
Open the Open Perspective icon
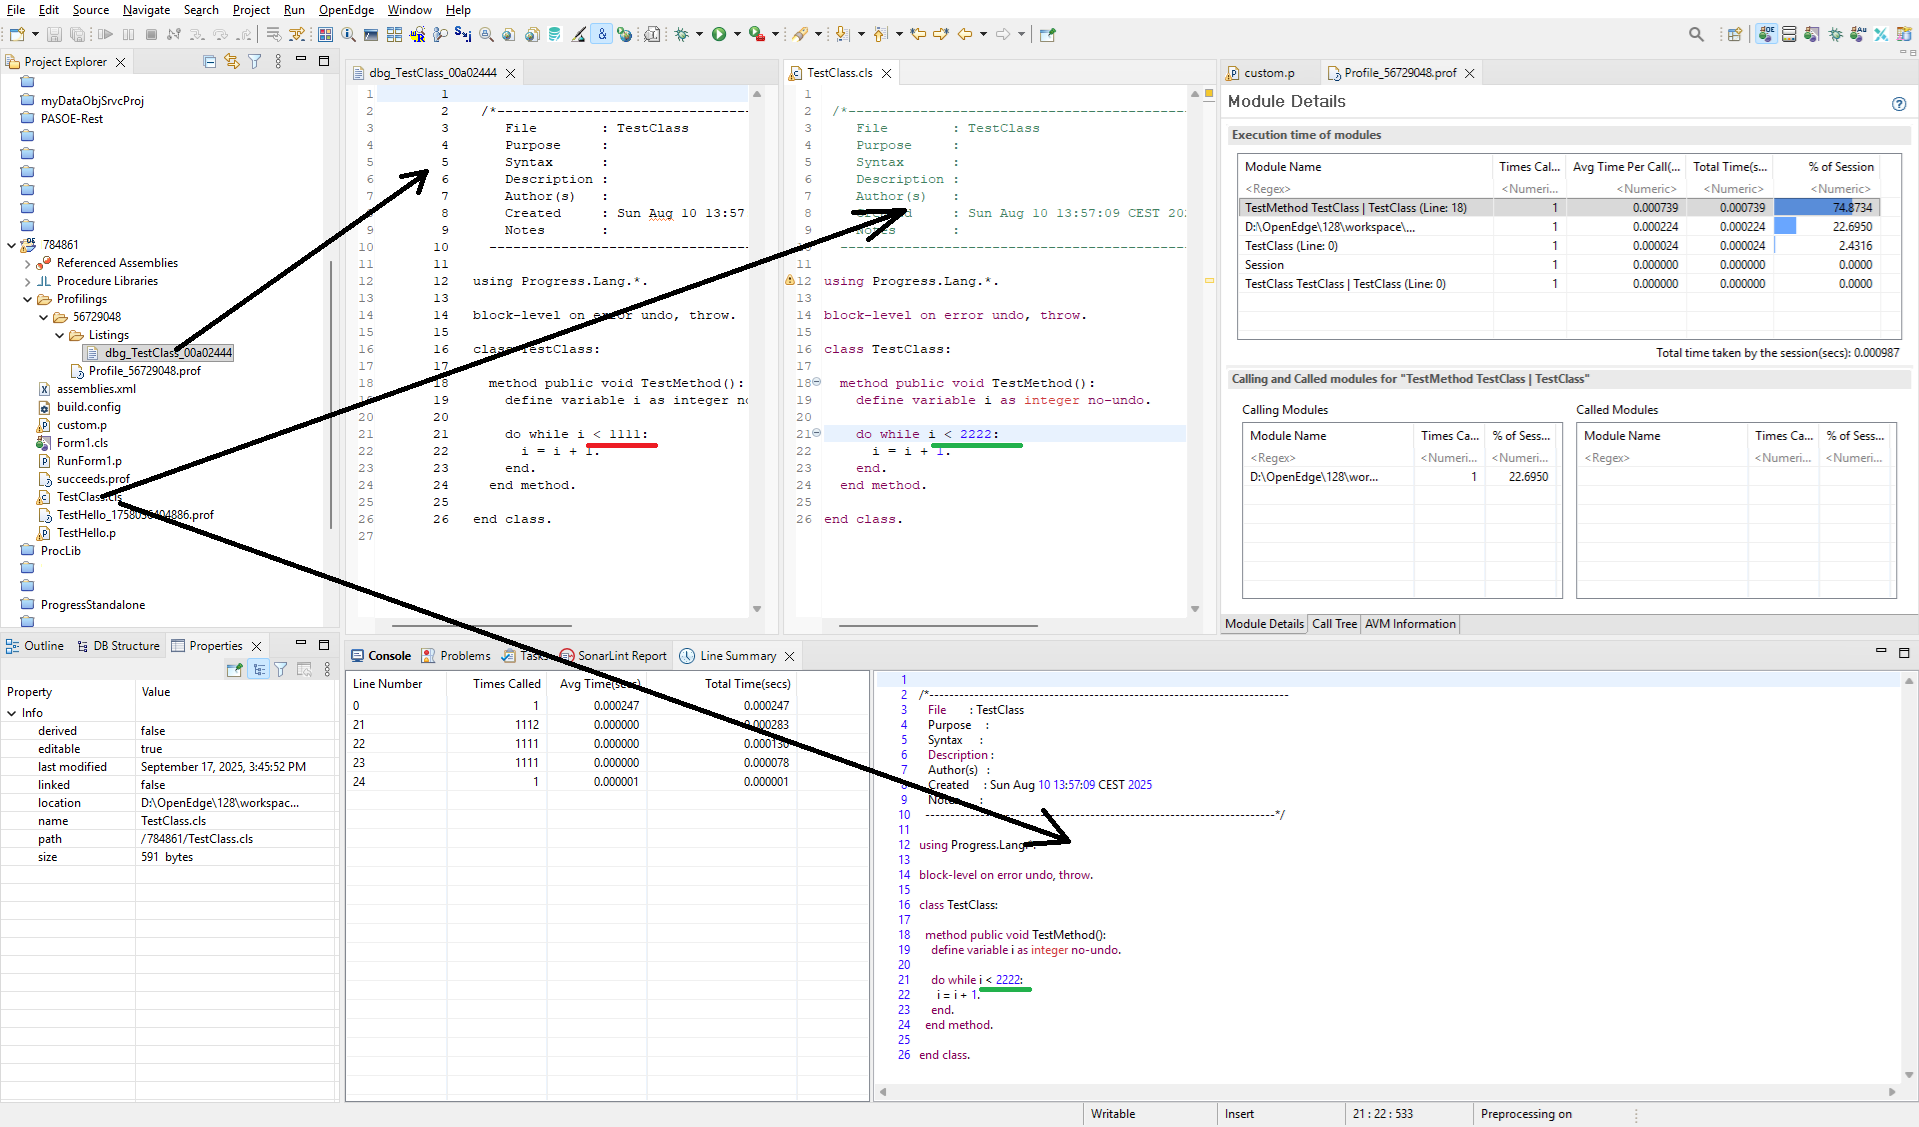[1735, 34]
